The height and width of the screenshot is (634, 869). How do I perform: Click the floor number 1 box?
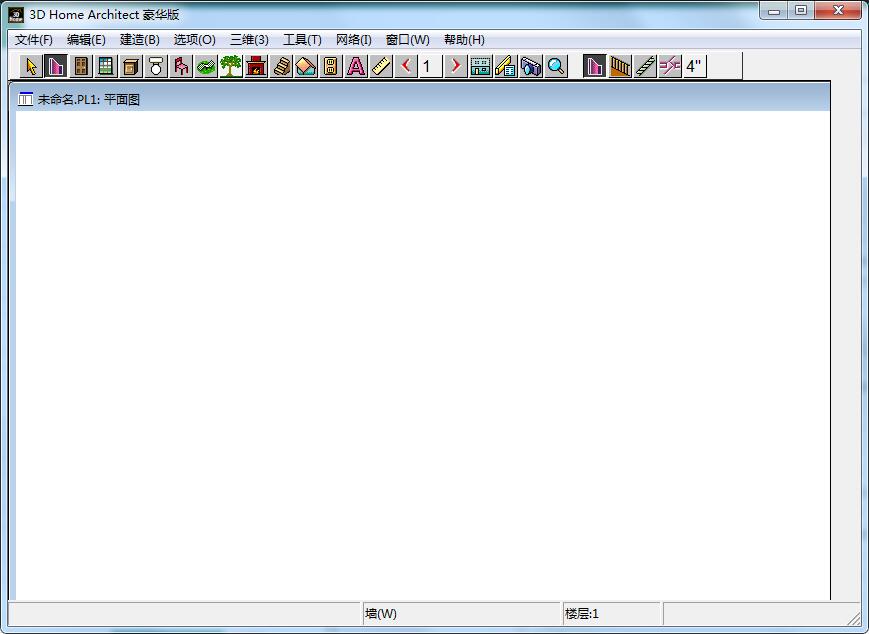[431, 66]
